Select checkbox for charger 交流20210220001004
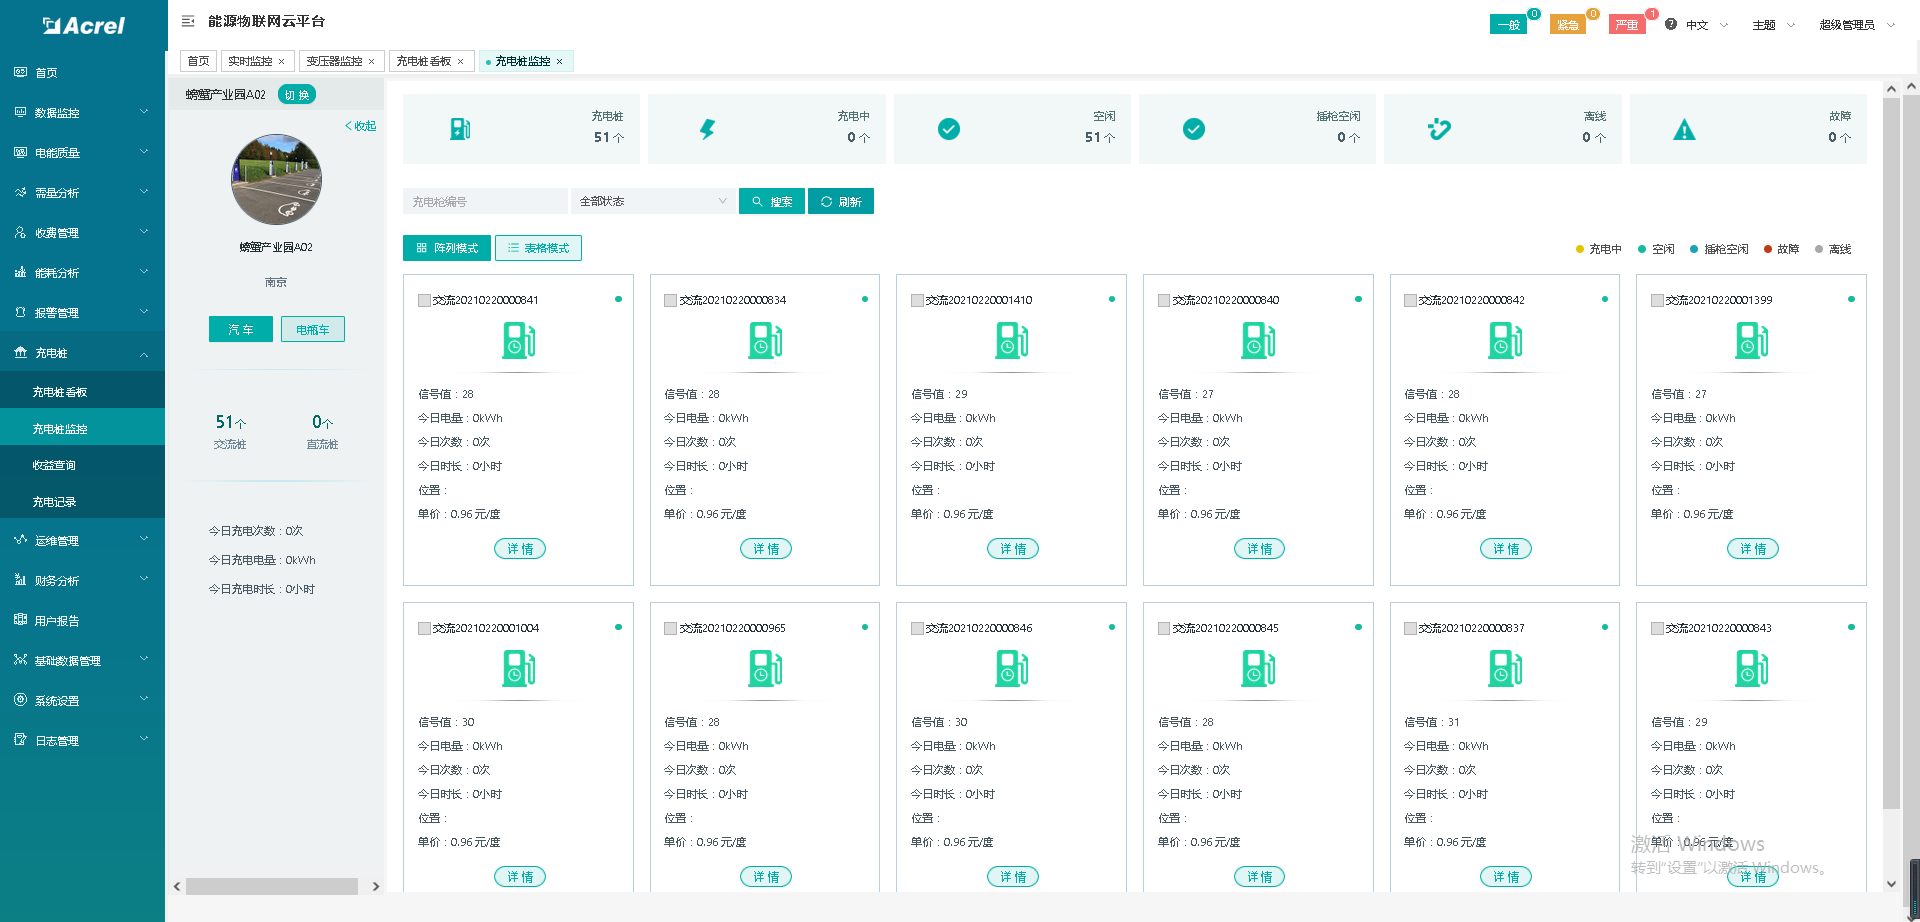This screenshot has width=1920, height=922. coord(424,628)
